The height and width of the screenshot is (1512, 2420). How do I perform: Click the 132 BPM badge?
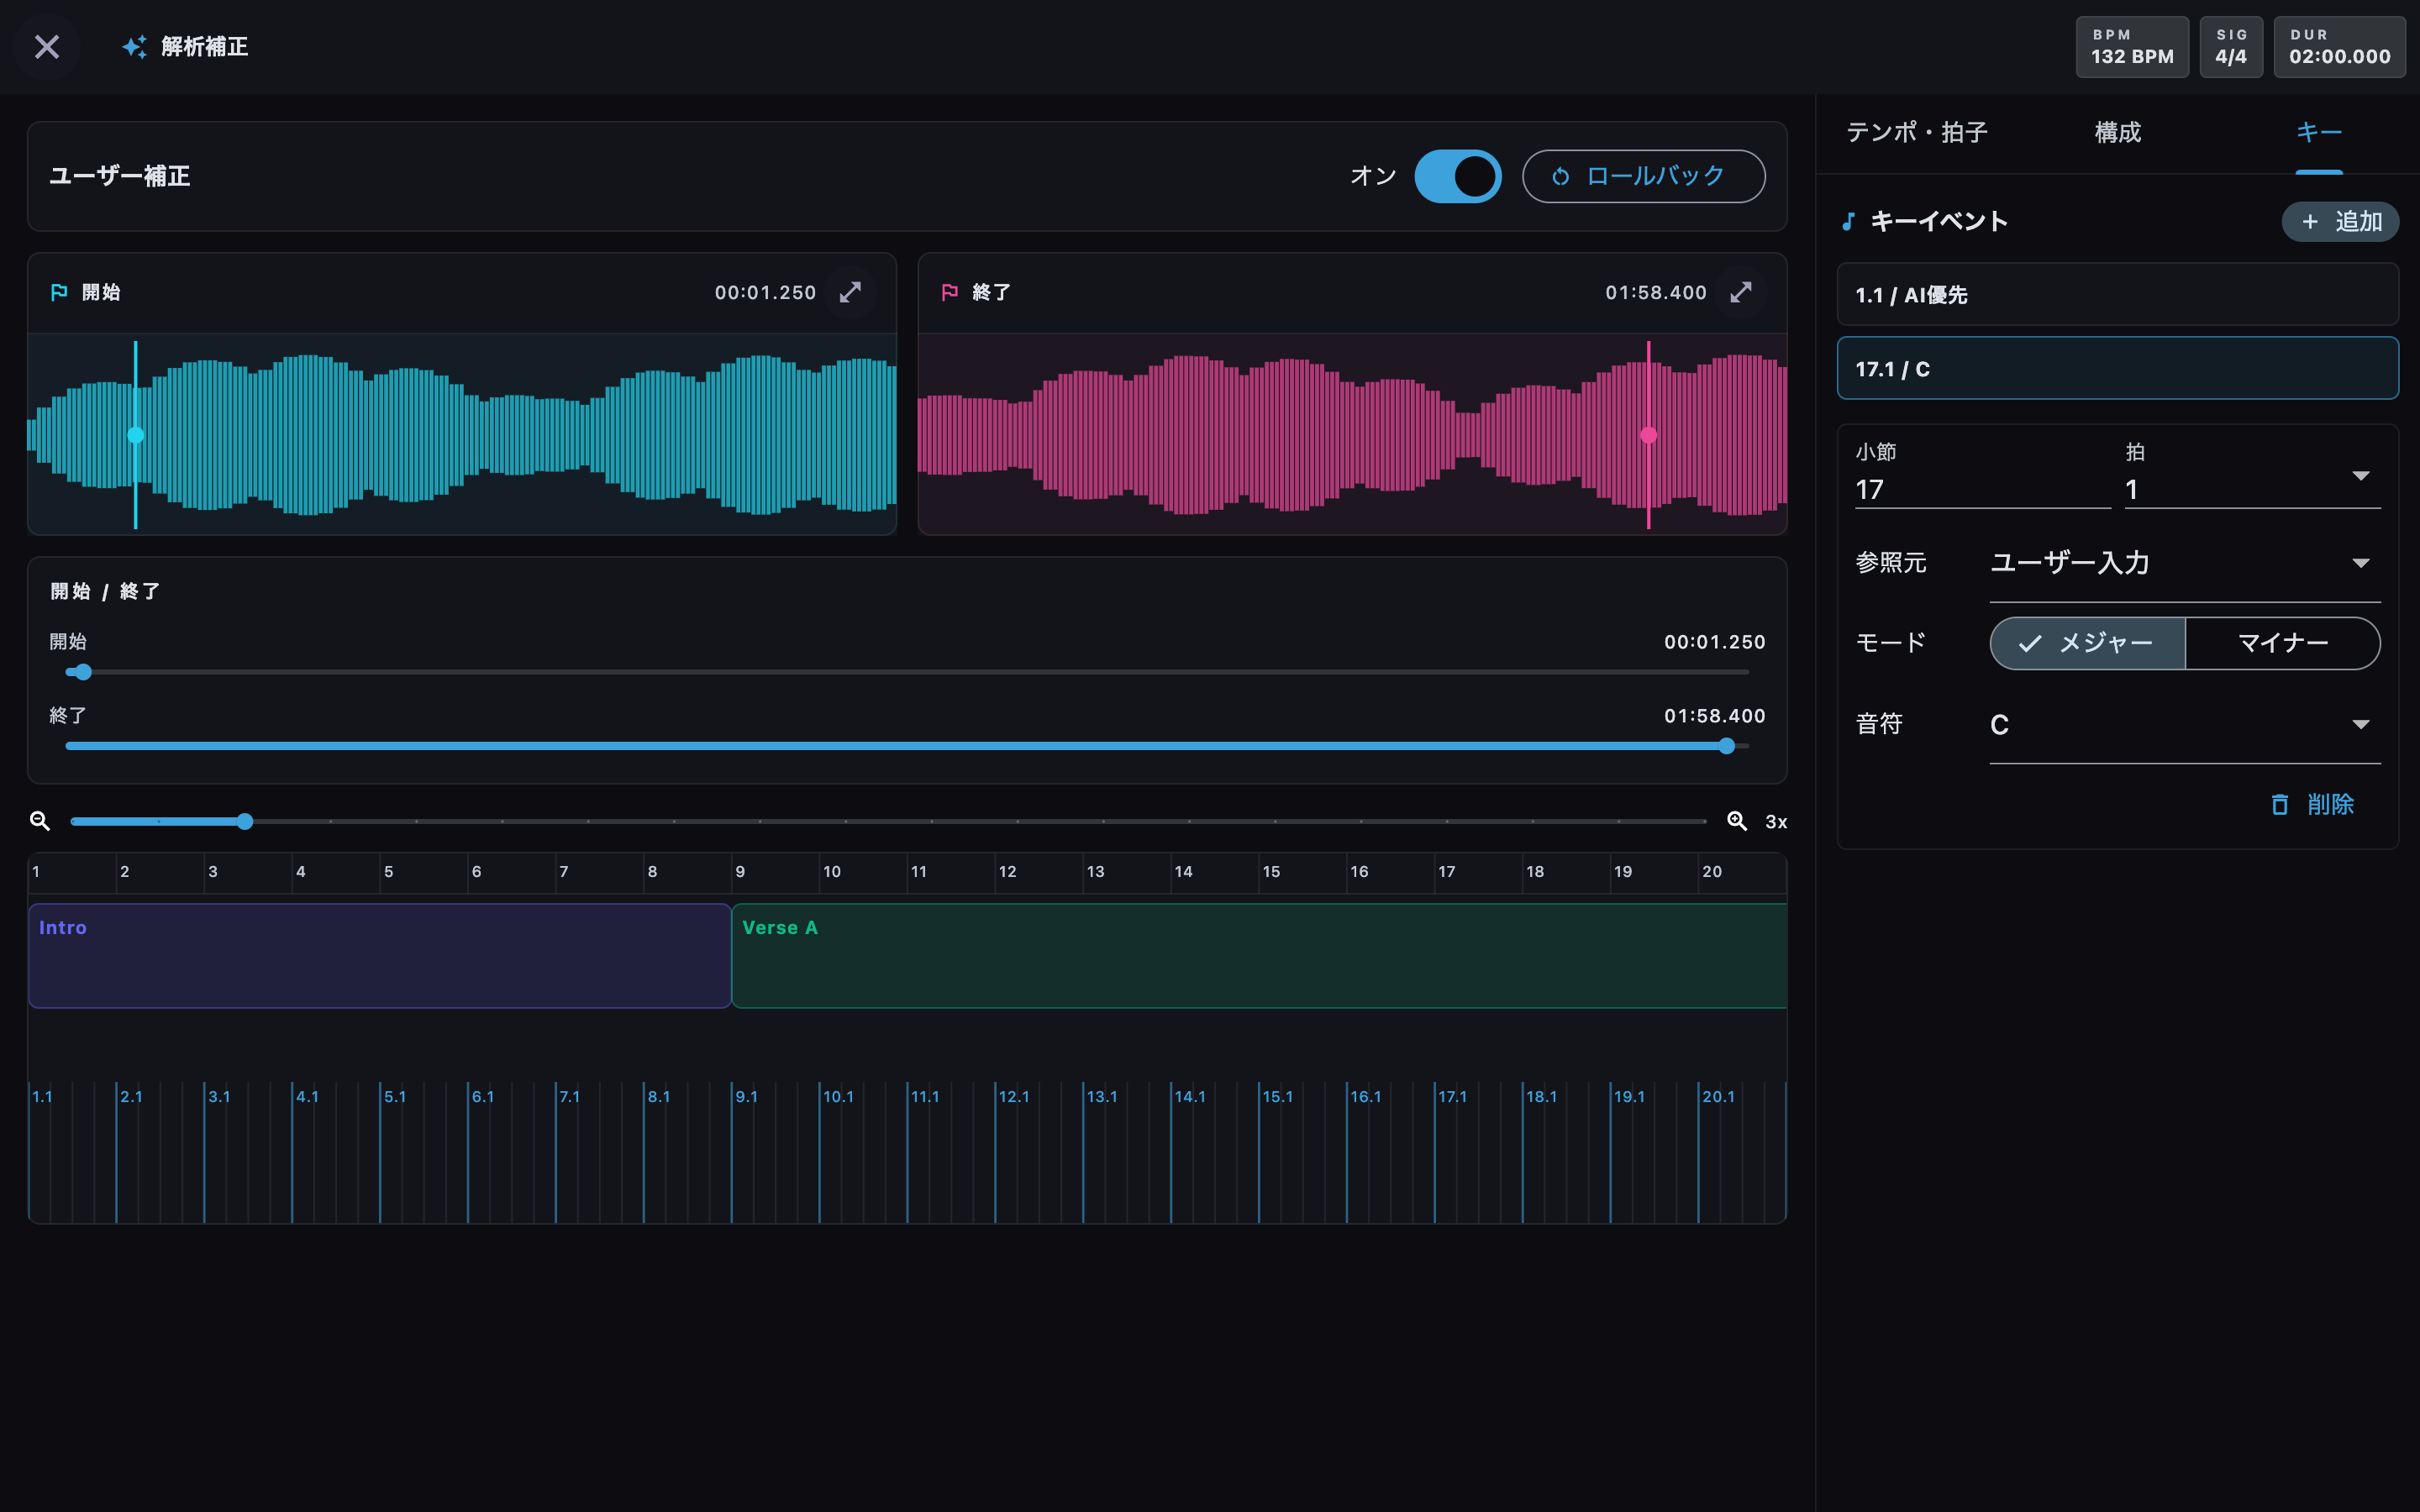click(x=2132, y=47)
